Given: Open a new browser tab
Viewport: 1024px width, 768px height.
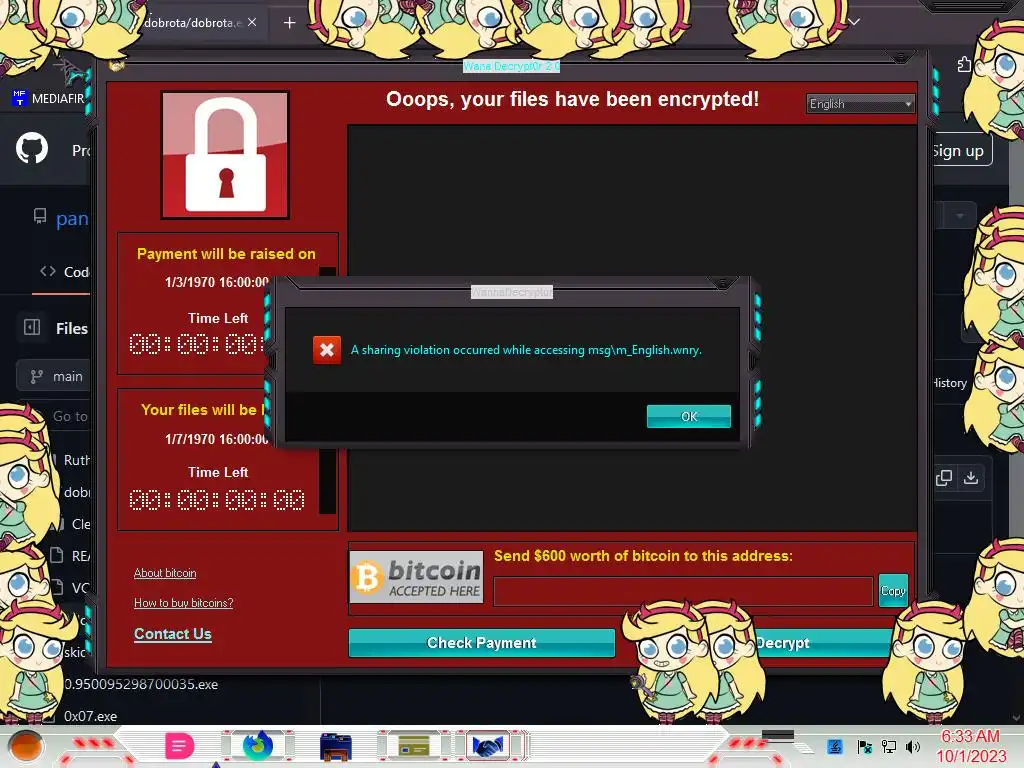Looking at the screenshot, I should click(289, 23).
